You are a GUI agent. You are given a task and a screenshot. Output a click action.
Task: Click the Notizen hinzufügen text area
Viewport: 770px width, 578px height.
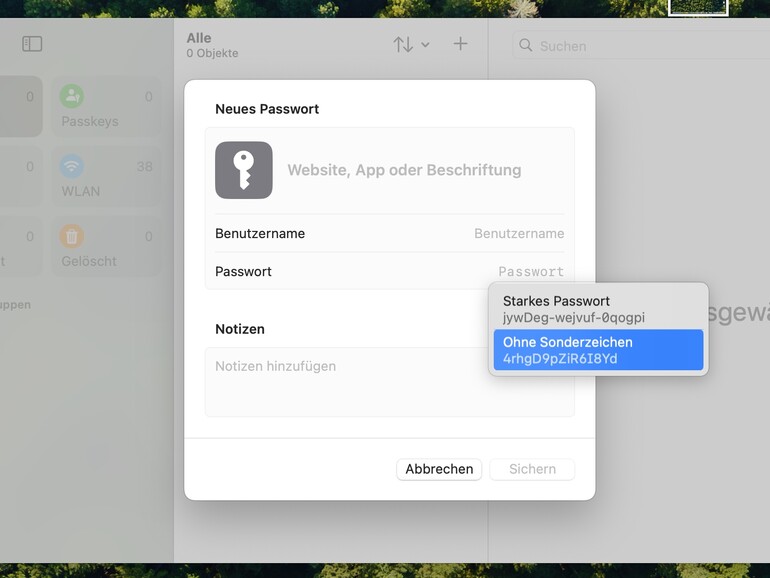point(389,382)
